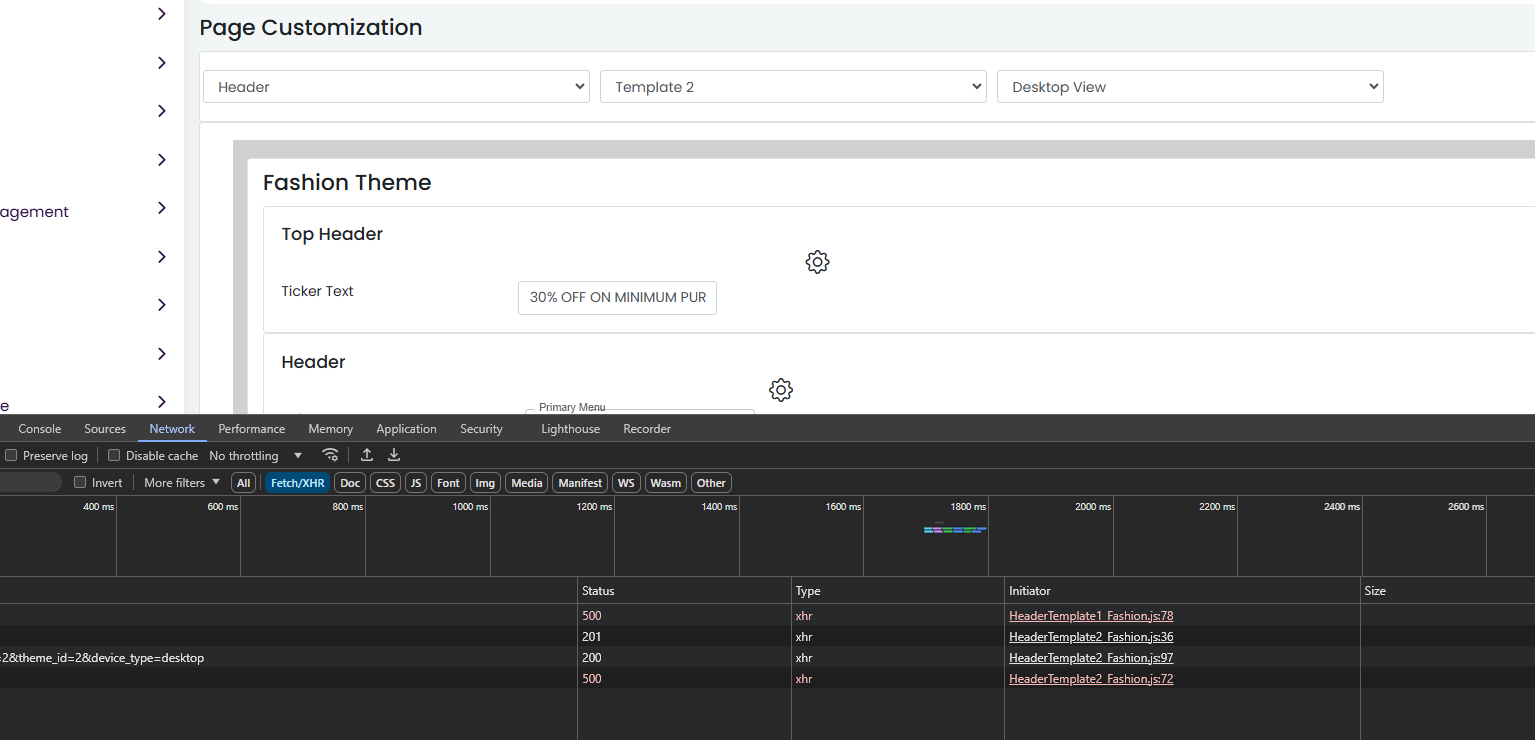Click the export HAR download arrow icon

click(394, 455)
